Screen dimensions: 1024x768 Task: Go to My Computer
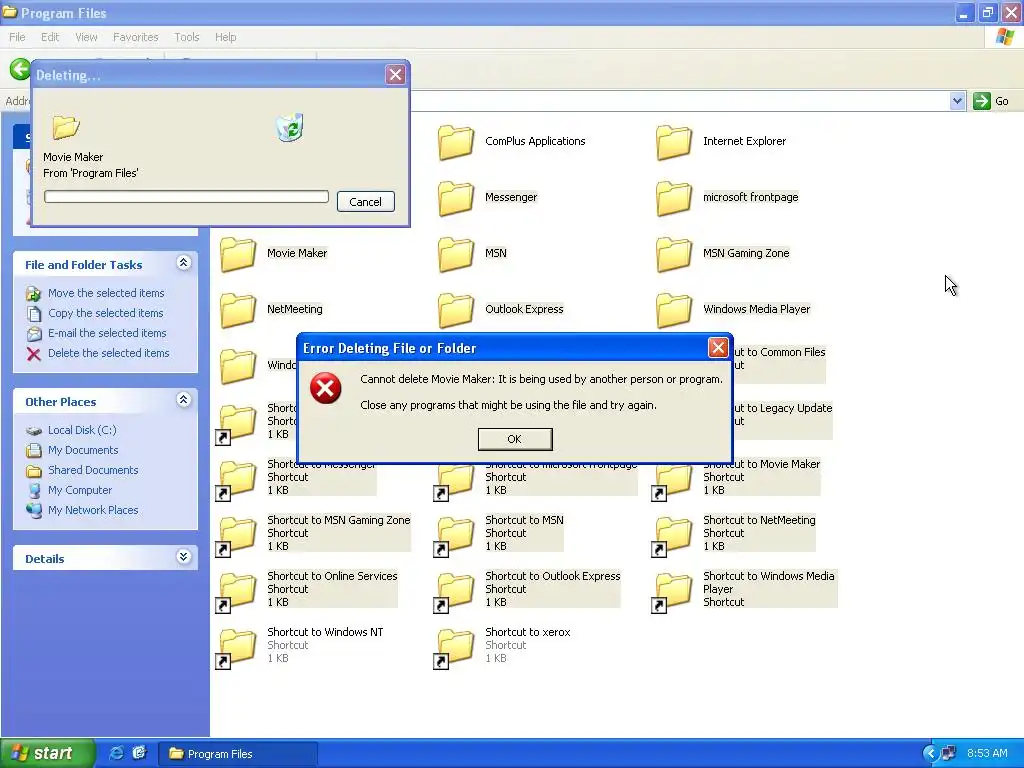(80, 490)
